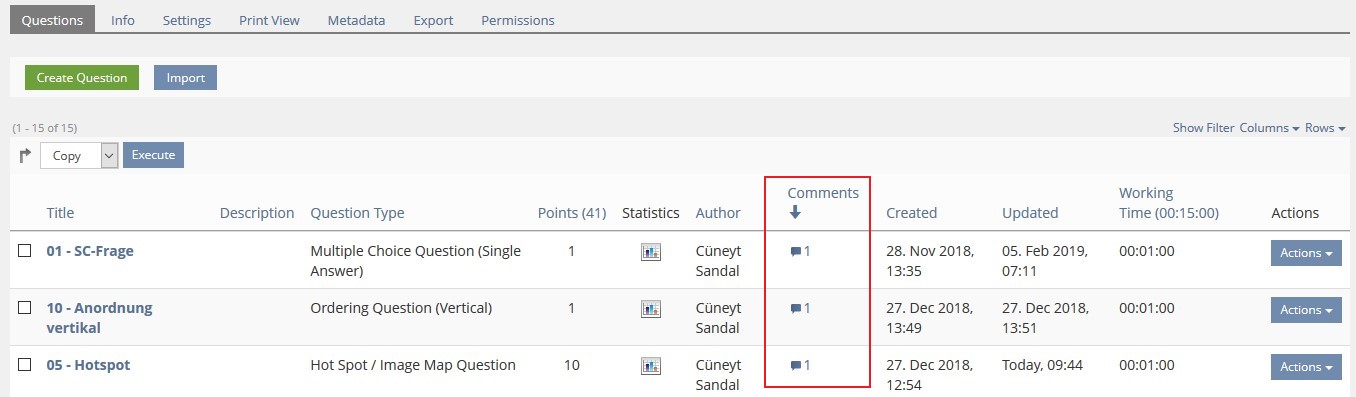Click the Create Question button
This screenshot has height=397, width=1356.
82,78
